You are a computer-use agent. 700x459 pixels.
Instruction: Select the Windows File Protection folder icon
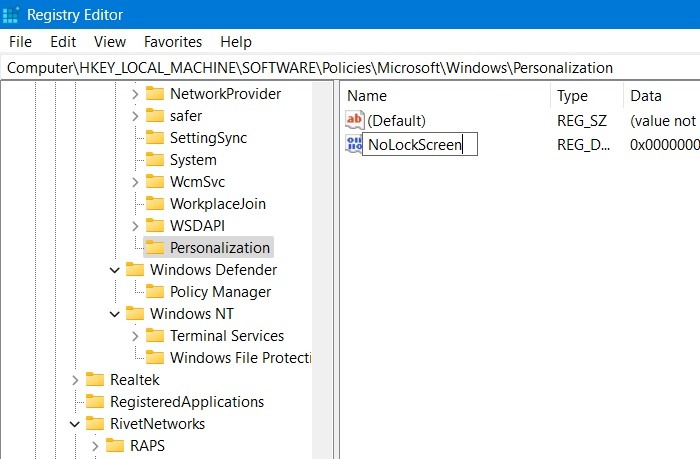[x=155, y=358]
